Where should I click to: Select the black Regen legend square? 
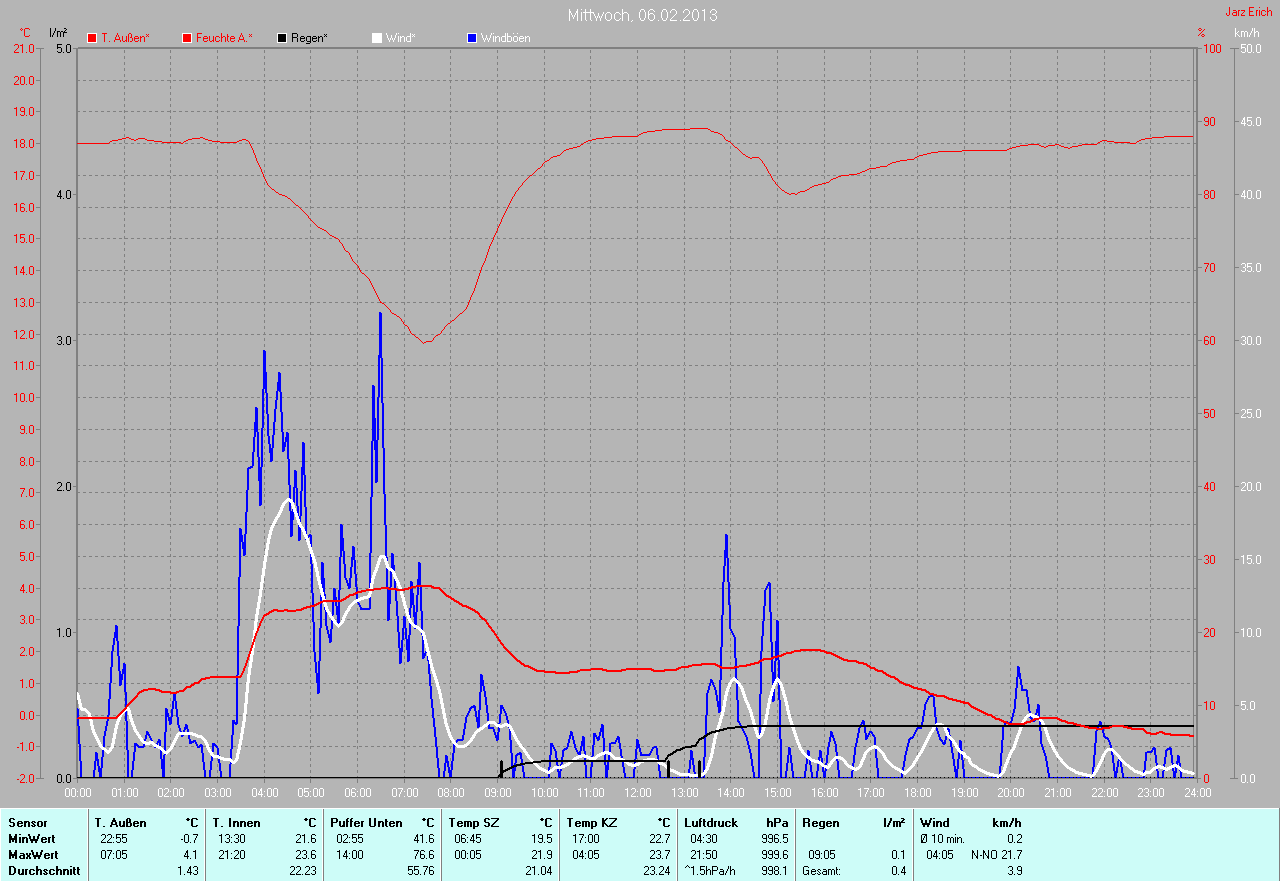point(282,38)
